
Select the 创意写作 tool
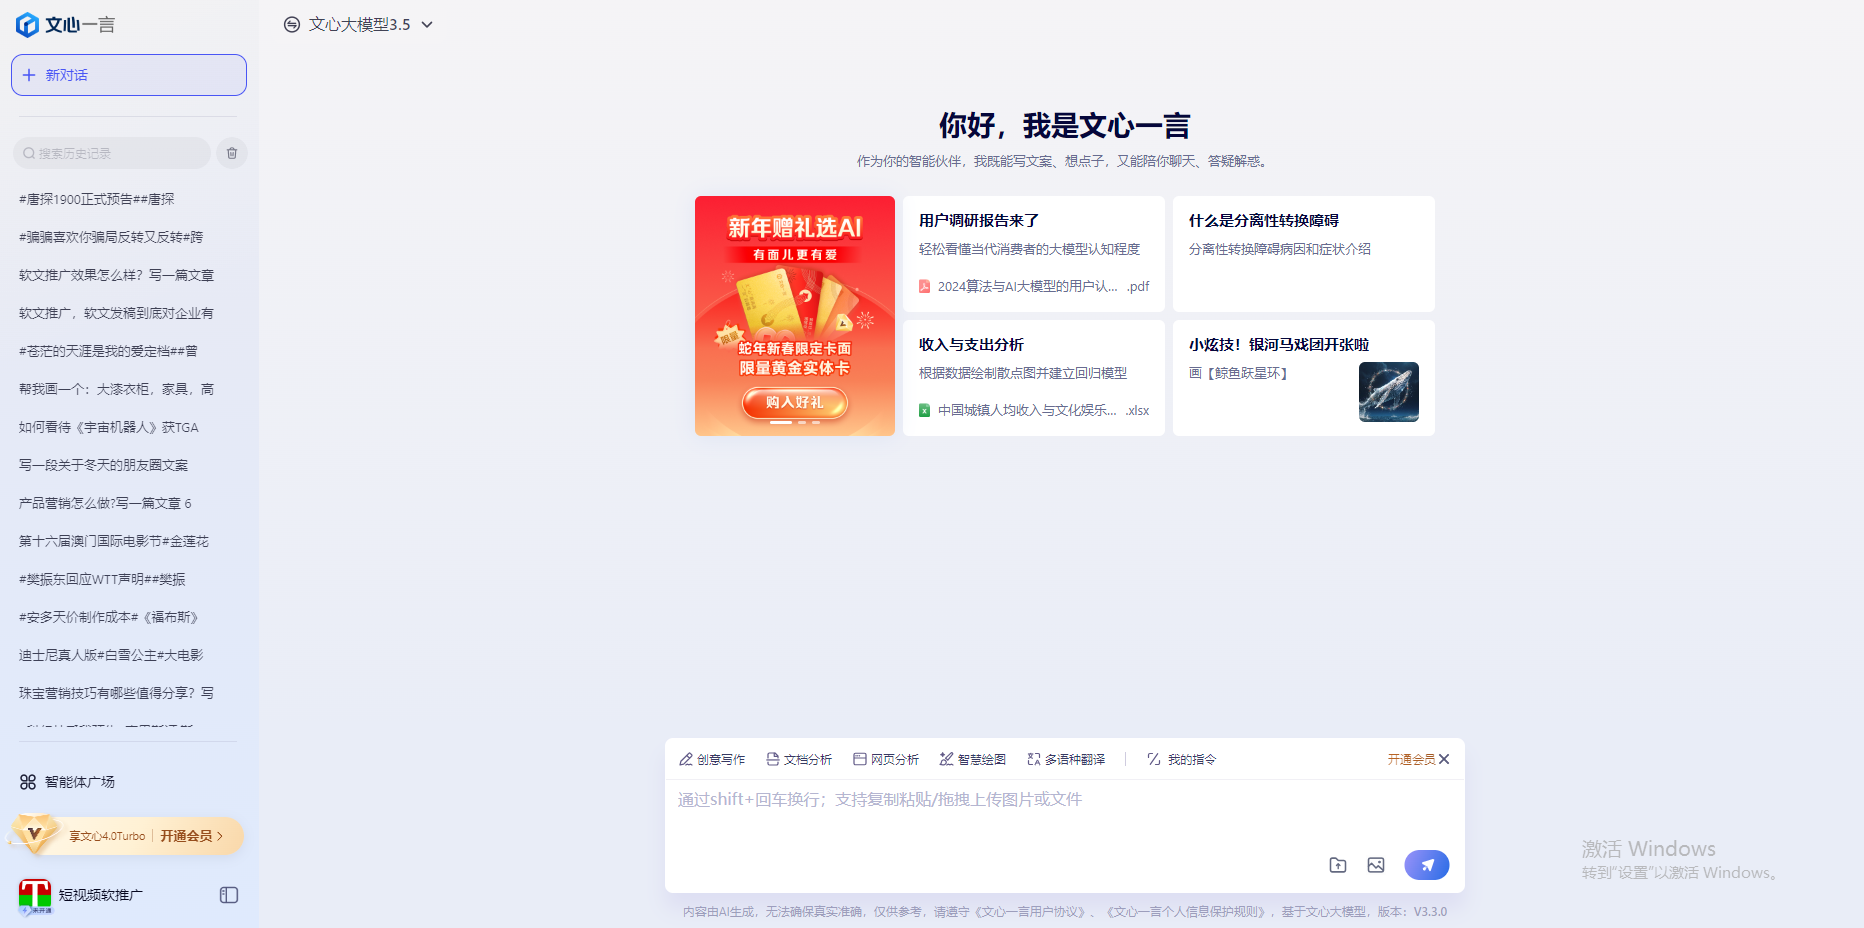pos(712,760)
